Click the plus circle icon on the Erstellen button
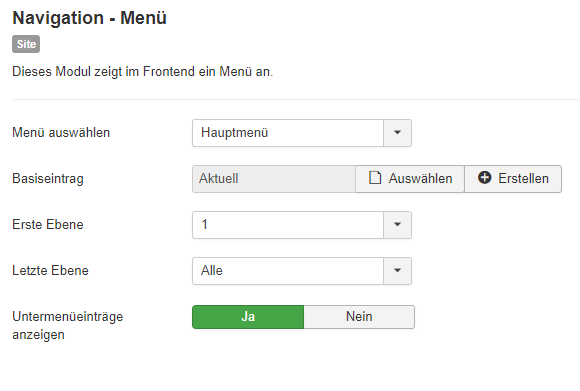Screen dimensions: 580x391 484,178
